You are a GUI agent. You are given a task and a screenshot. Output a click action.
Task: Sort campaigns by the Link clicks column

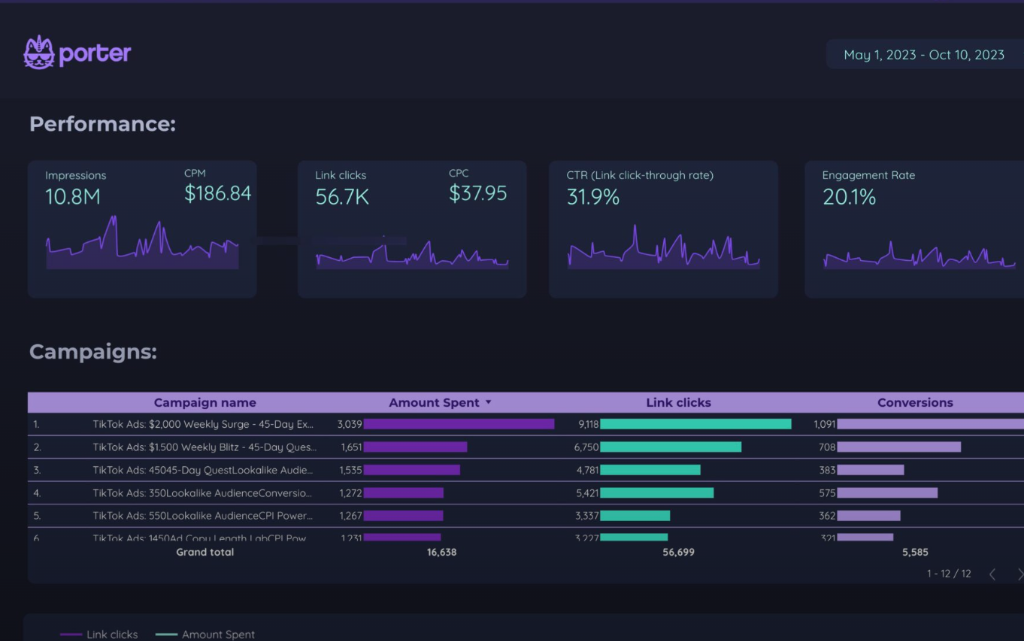(x=678, y=402)
